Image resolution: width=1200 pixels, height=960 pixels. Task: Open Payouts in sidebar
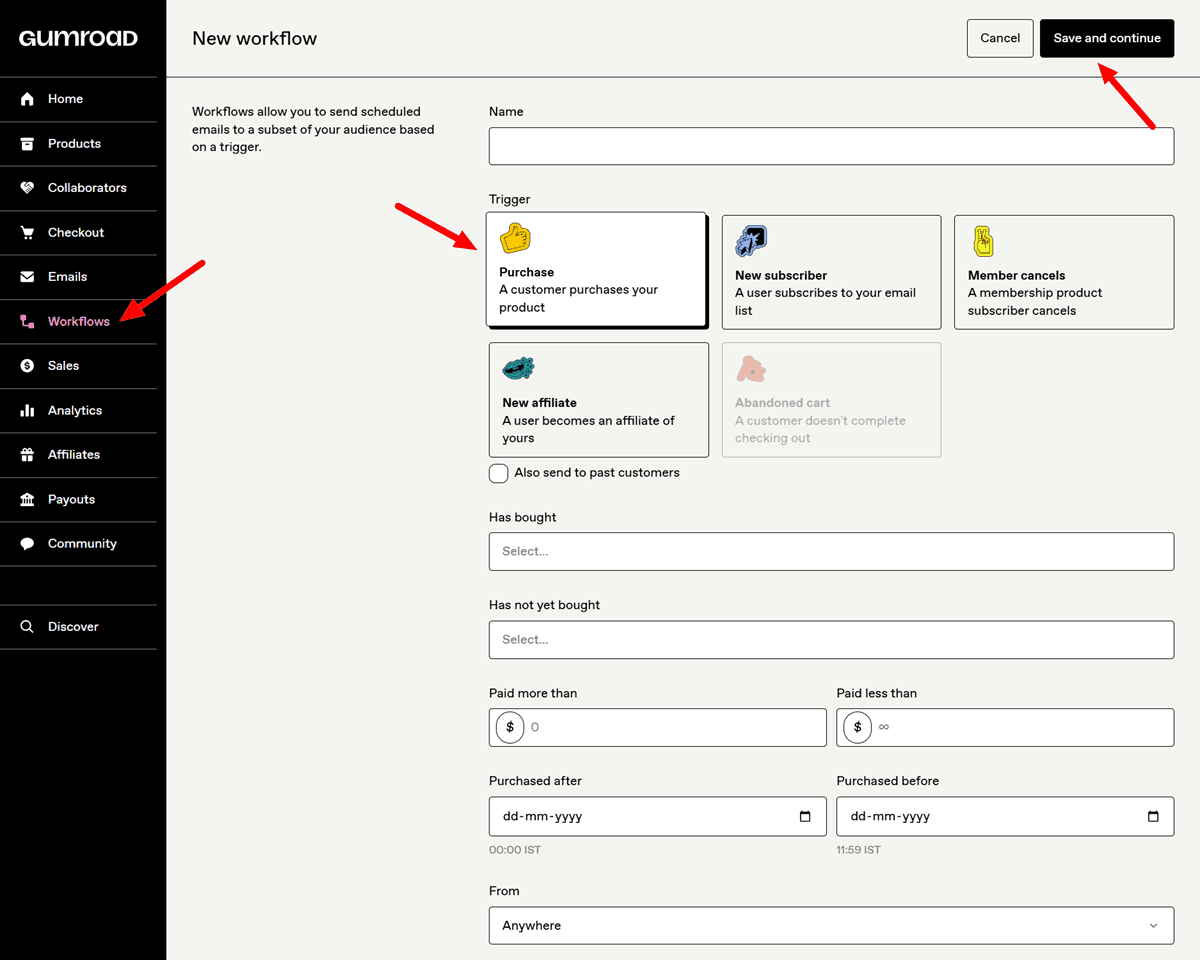coord(78,499)
